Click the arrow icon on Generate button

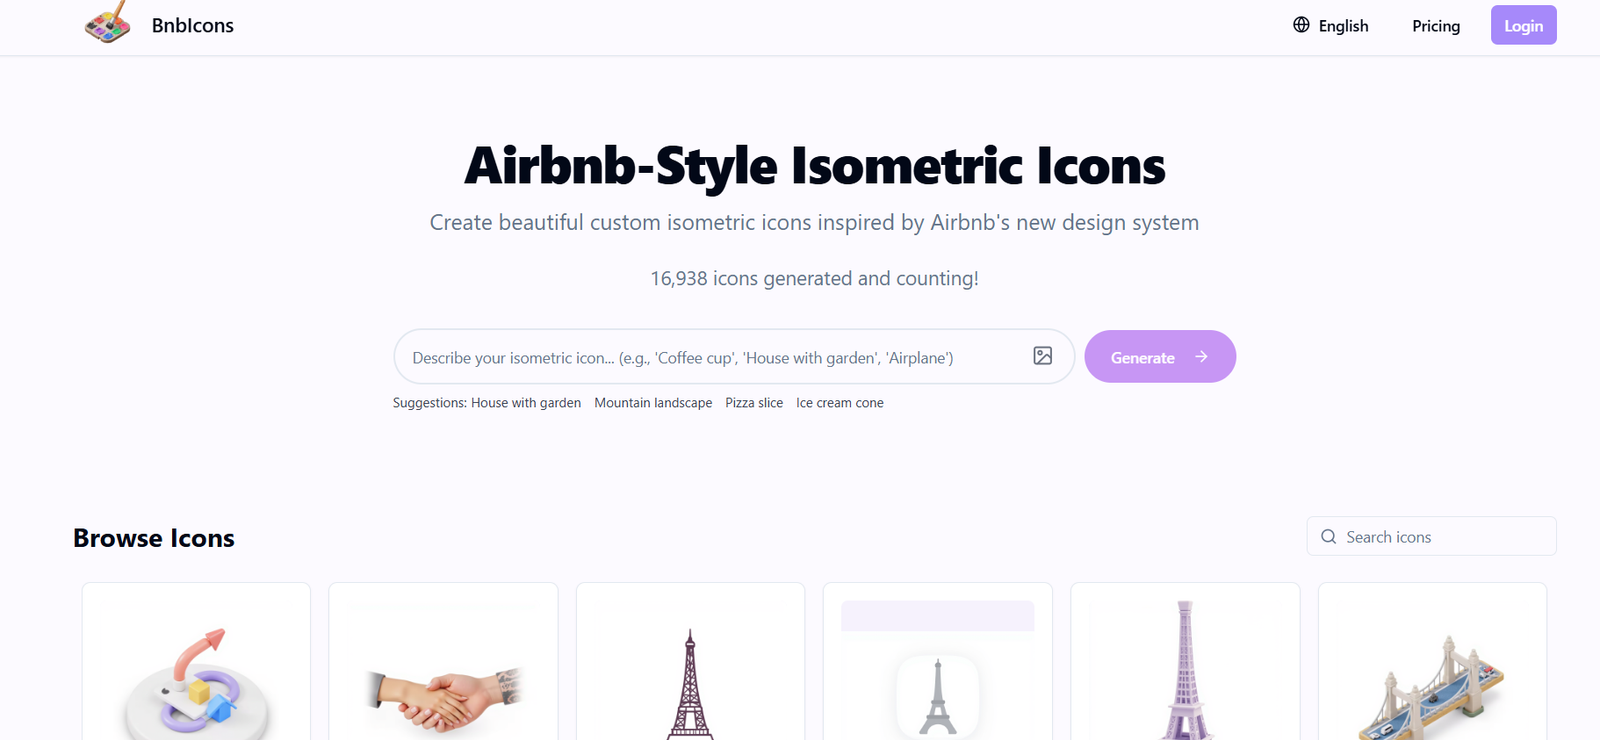coord(1201,357)
